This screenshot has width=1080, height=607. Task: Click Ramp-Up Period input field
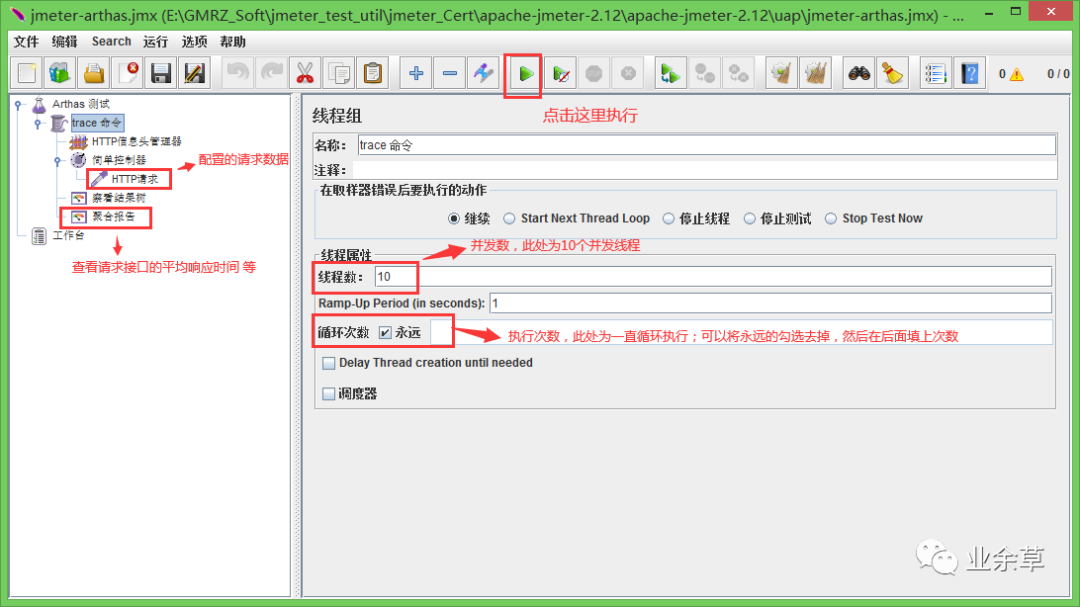(771, 303)
